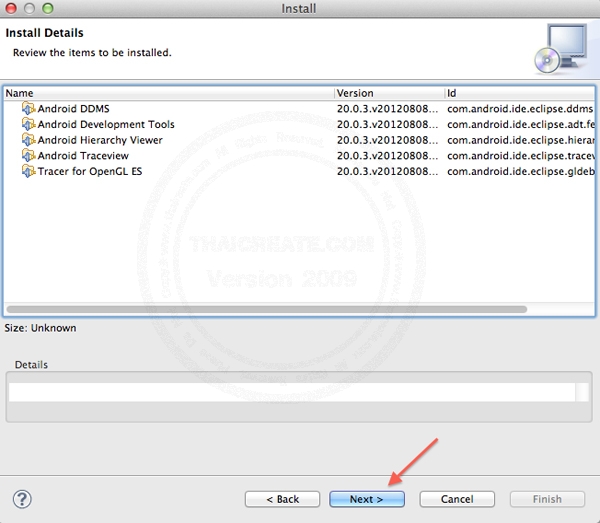Click the com.android.ide.eclipse.ddms id cell
600x523 pixels.
[520, 109]
